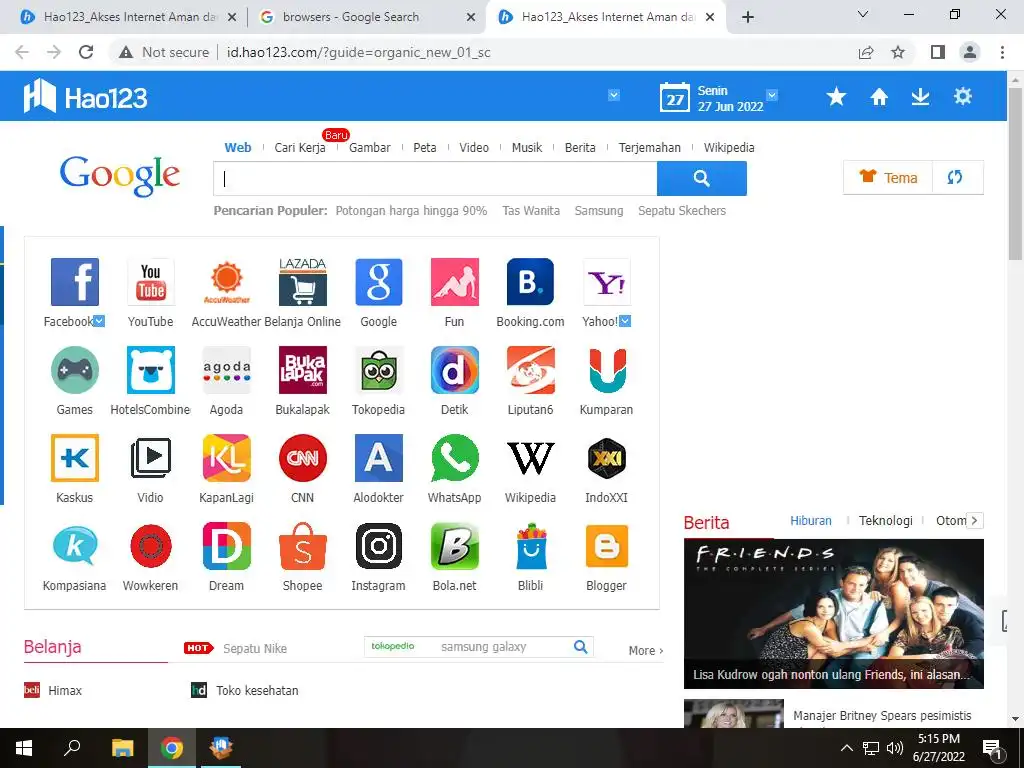This screenshot has width=1024, height=768.
Task: Bookmark this page with star icon
Action: [899, 52]
